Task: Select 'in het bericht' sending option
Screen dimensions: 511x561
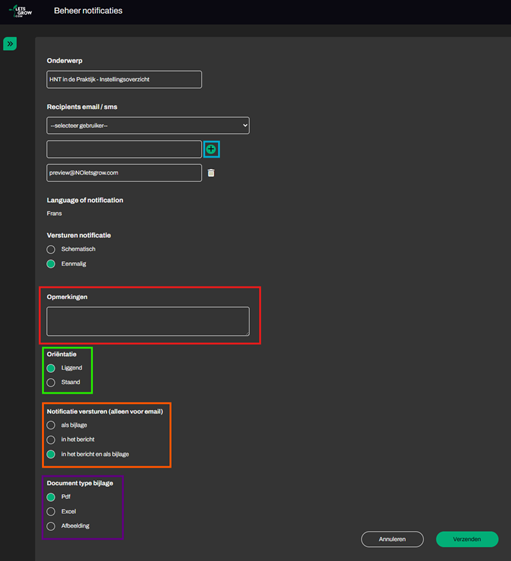Action: point(51,439)
